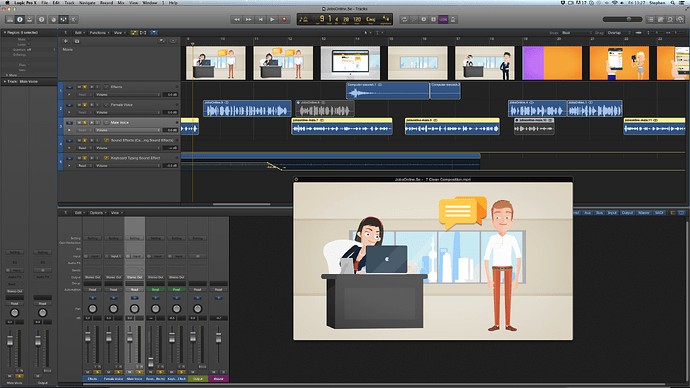This screenshot has width=690, height=388.
Task: Open the Help menu in menu bar
Action: (173, 3)
